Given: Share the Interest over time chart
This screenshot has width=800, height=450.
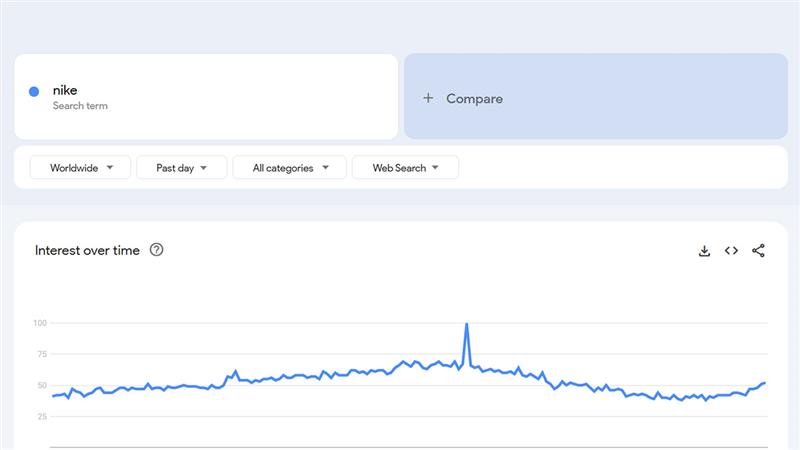Looking at the screenshot, I should click(x=758, y=251).
